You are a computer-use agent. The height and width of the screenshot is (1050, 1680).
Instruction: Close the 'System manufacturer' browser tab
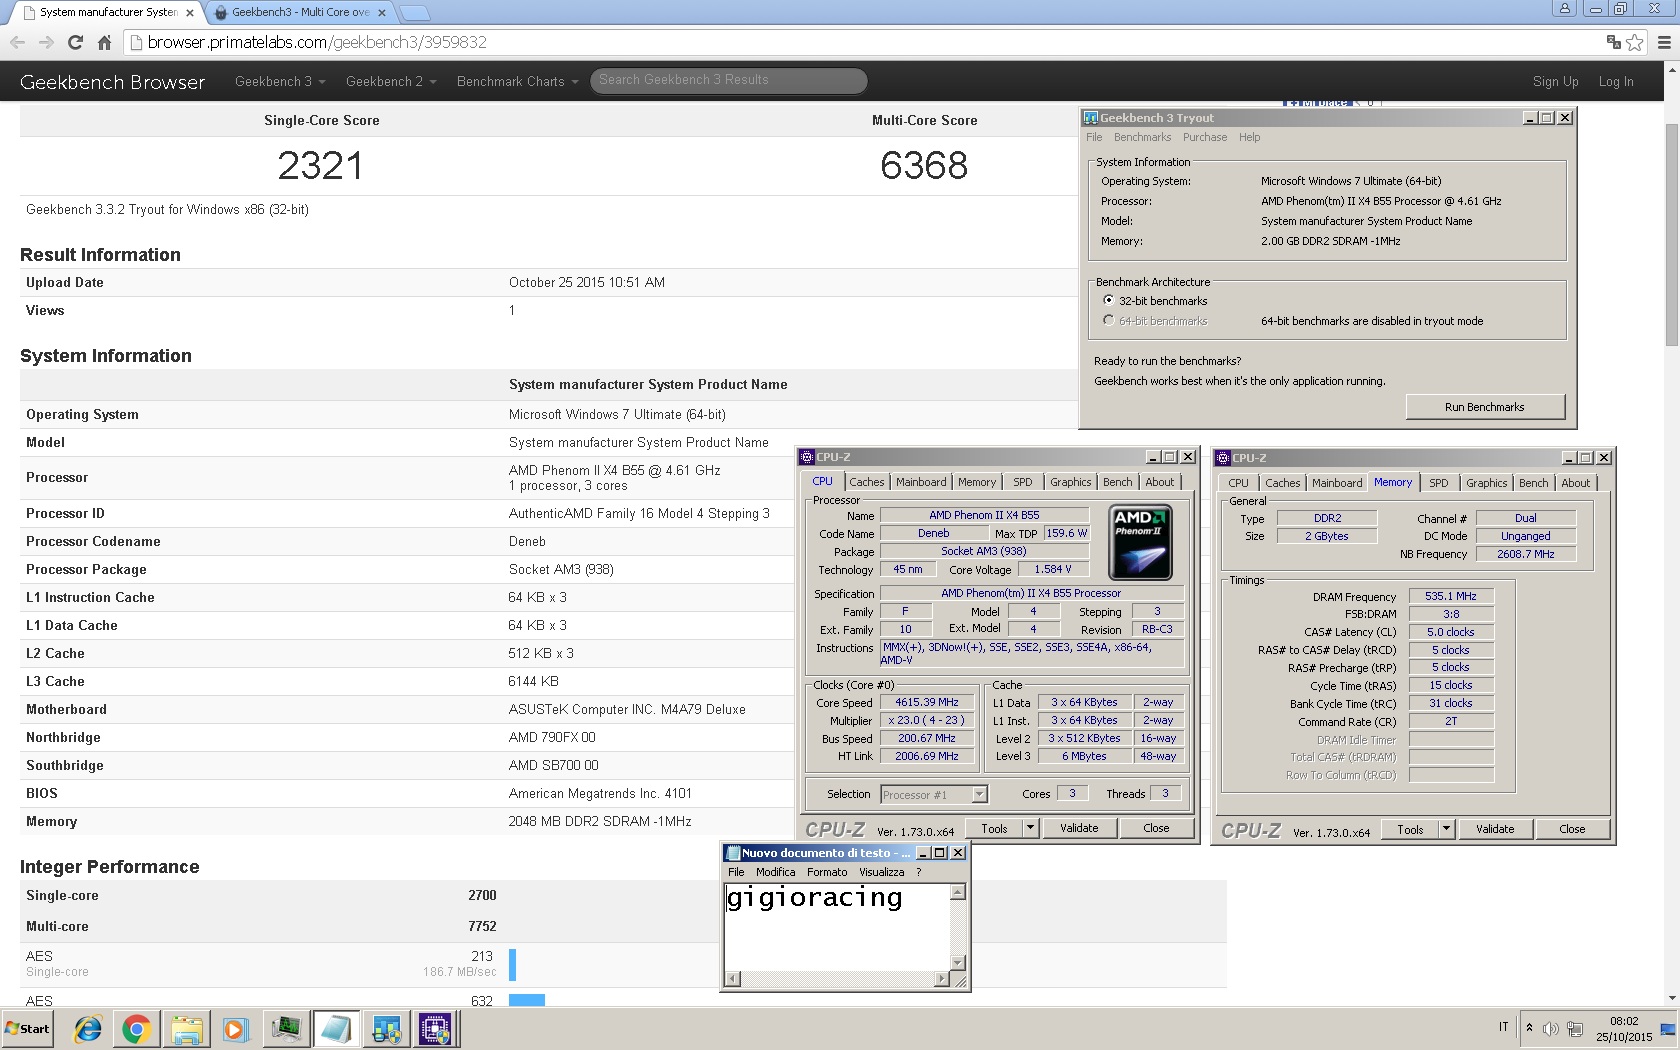190,13
